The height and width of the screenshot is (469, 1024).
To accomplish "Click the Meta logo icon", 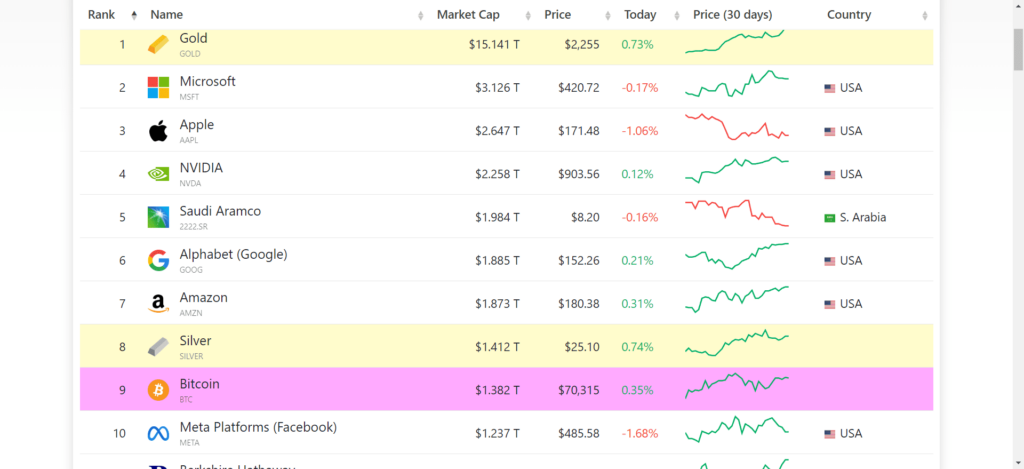I will (158, 434).
